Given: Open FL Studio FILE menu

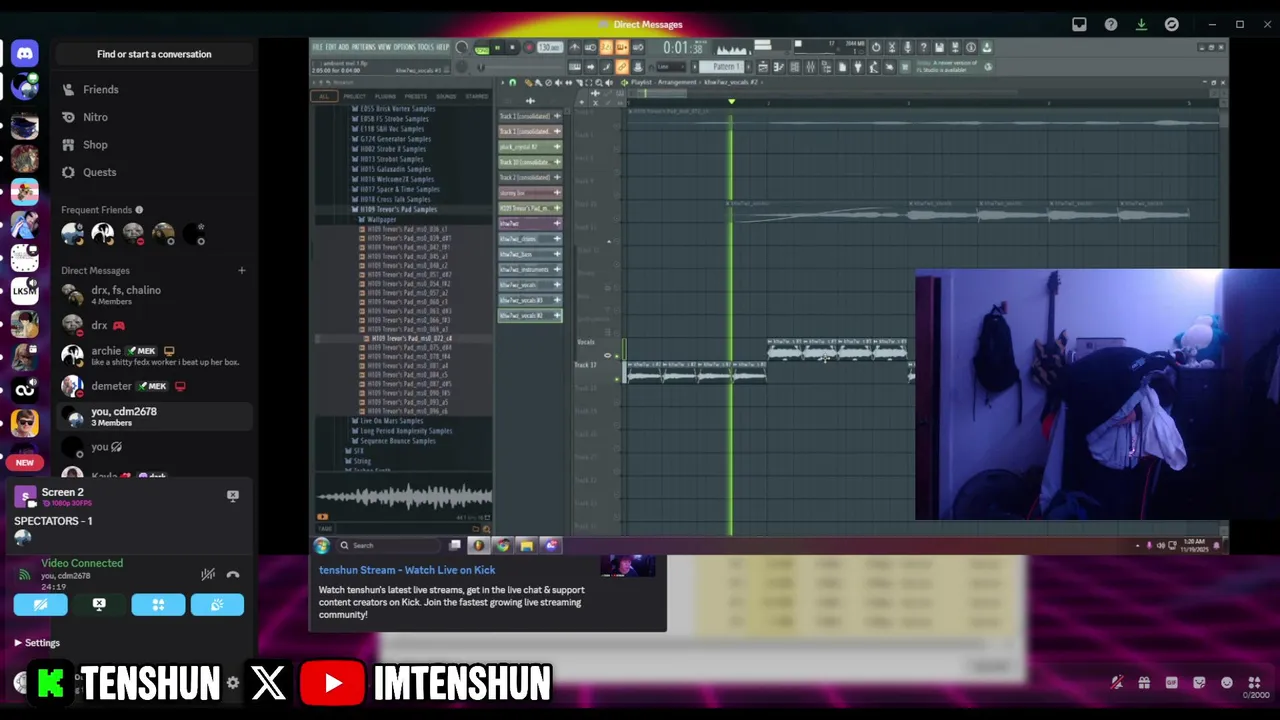Looking at the screenshot, I should click(317, 47).
